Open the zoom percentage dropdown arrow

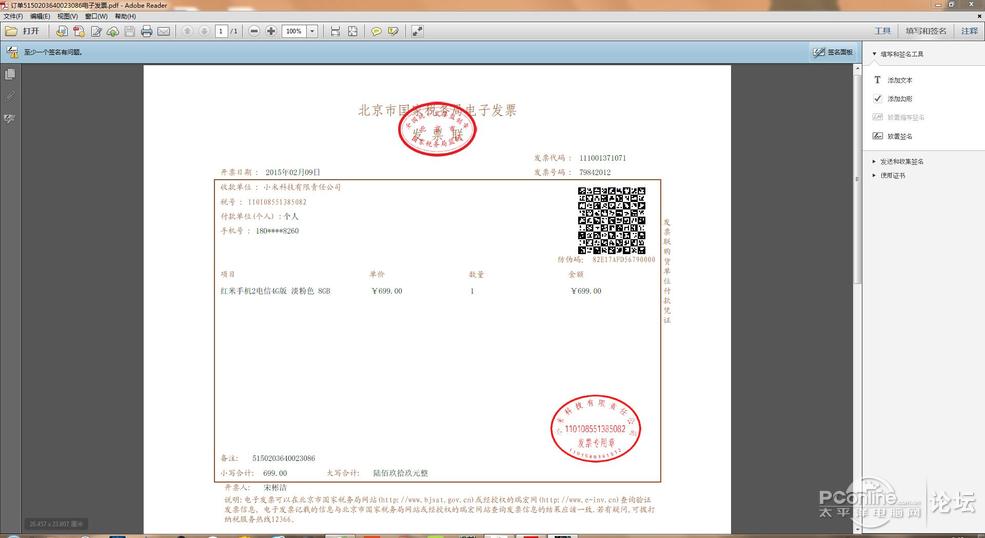(312, 31)
